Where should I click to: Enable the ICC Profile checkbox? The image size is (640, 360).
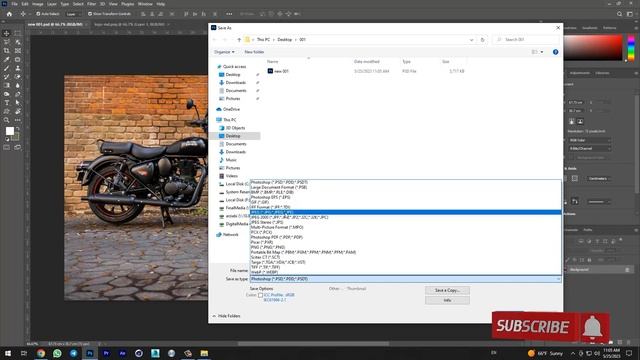point(260,295)
